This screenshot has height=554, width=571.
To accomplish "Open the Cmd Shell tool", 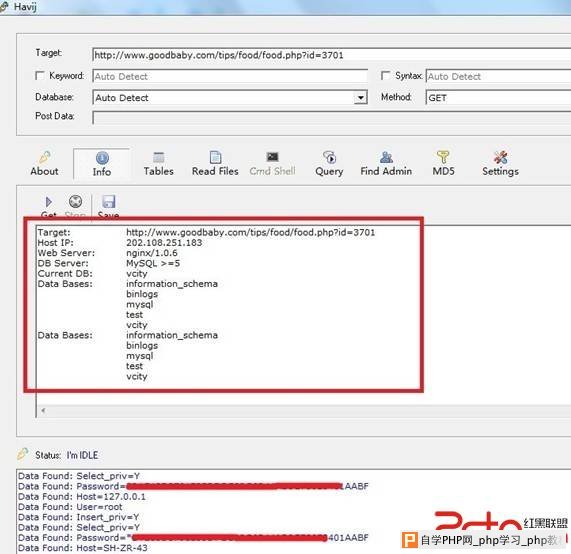I will (272, 164).
